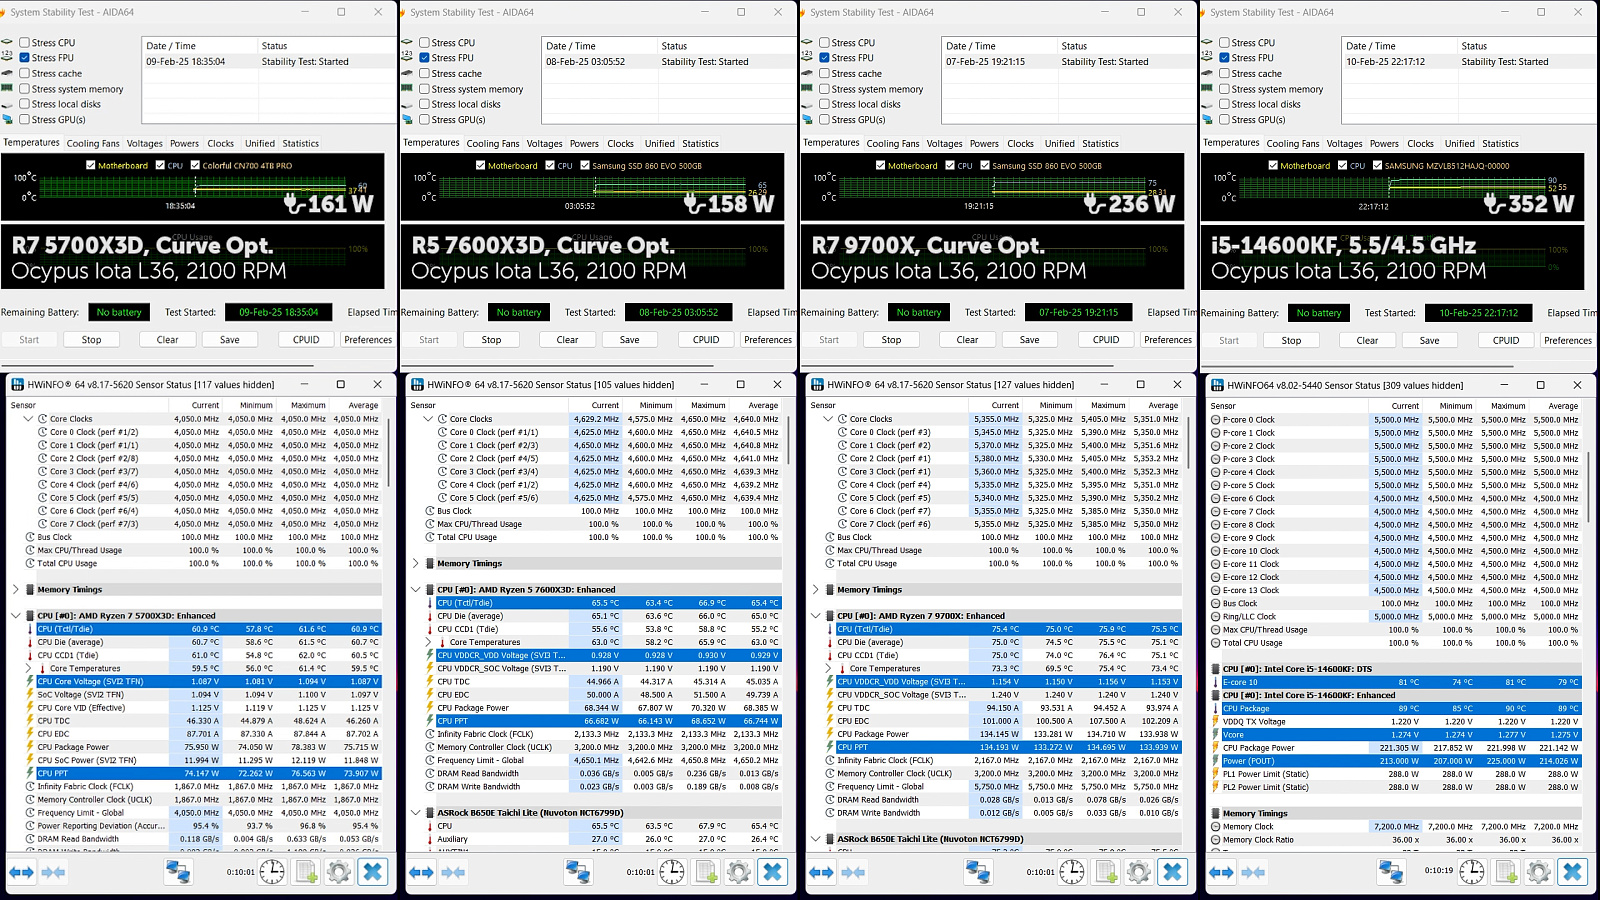Enable Stress system memory in R5 7600X3D AIDA64 window

424,89
